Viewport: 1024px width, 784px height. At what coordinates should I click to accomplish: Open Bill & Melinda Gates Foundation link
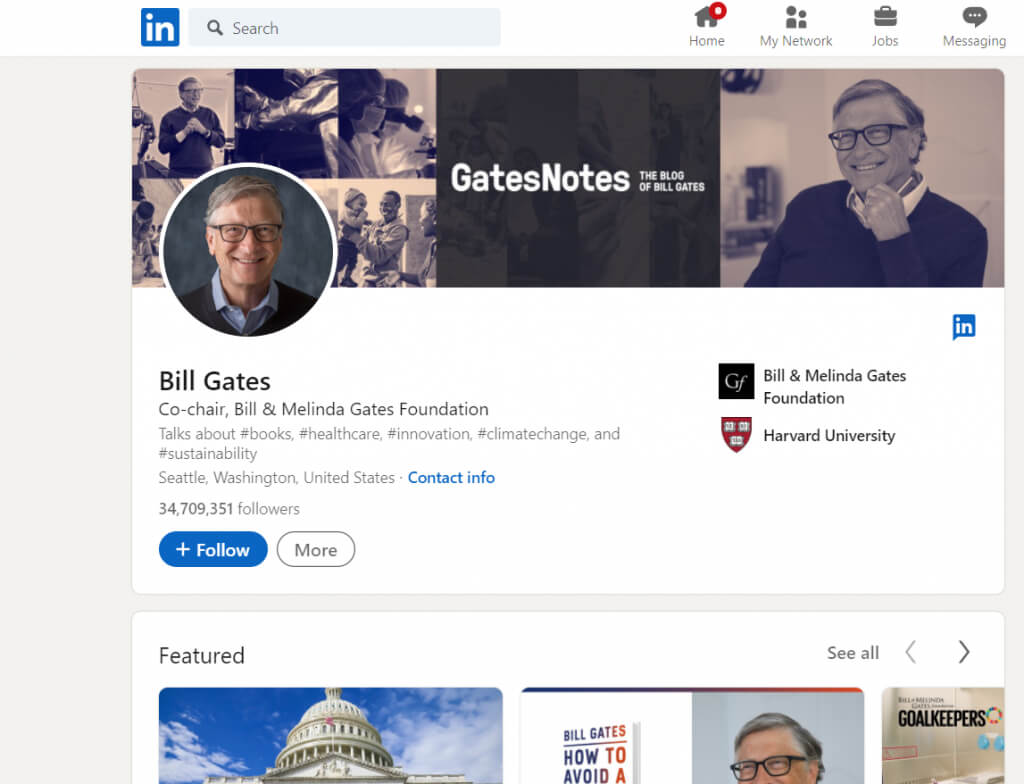pyautogui.click(x=835, y=387)
